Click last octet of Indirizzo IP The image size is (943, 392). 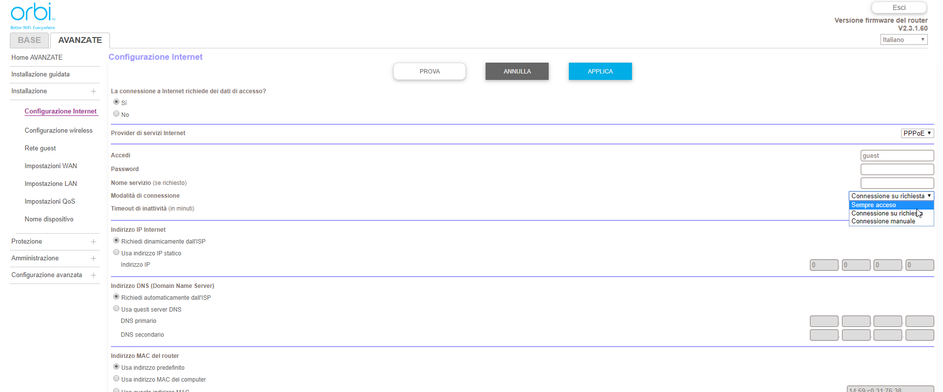pos(920,265)
